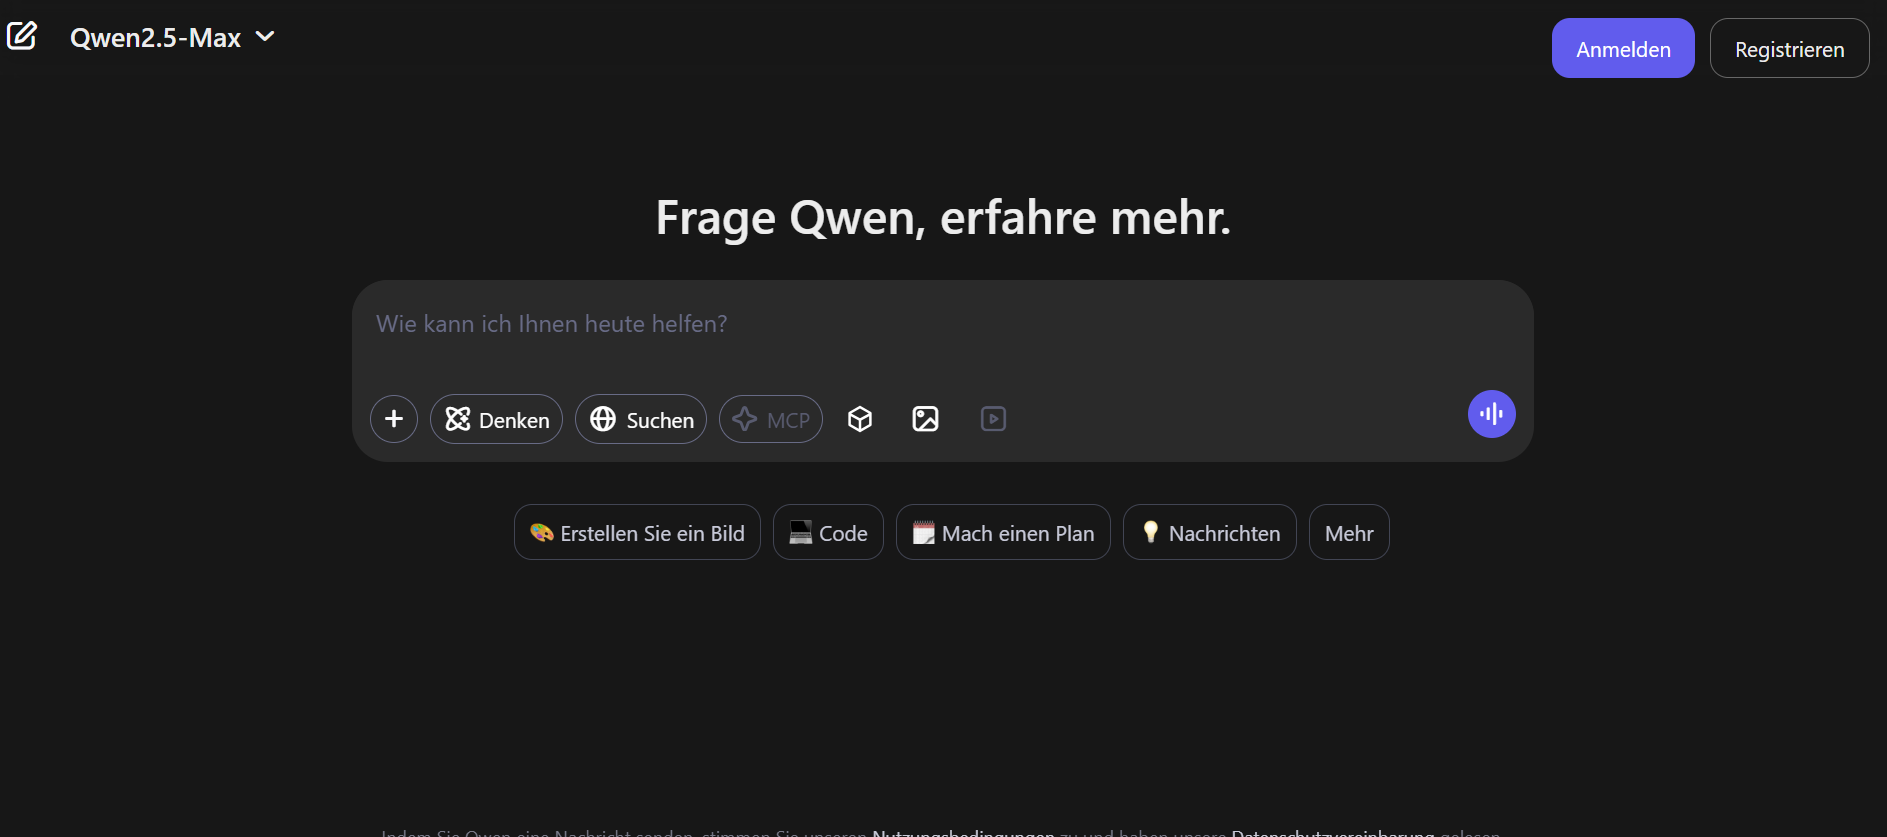The width and height of the screenshot is (1887, 837).
Task: Start voice input with the waveform button
Action: click(1492, 414)
